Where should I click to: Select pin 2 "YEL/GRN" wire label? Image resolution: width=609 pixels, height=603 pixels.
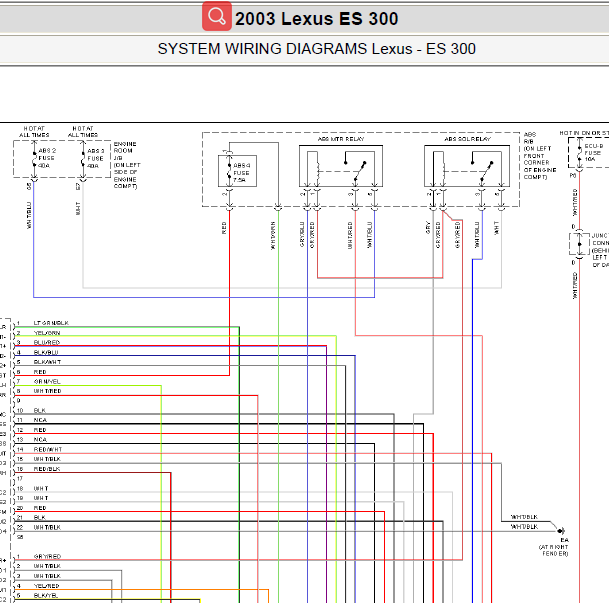tap(47, 333)
